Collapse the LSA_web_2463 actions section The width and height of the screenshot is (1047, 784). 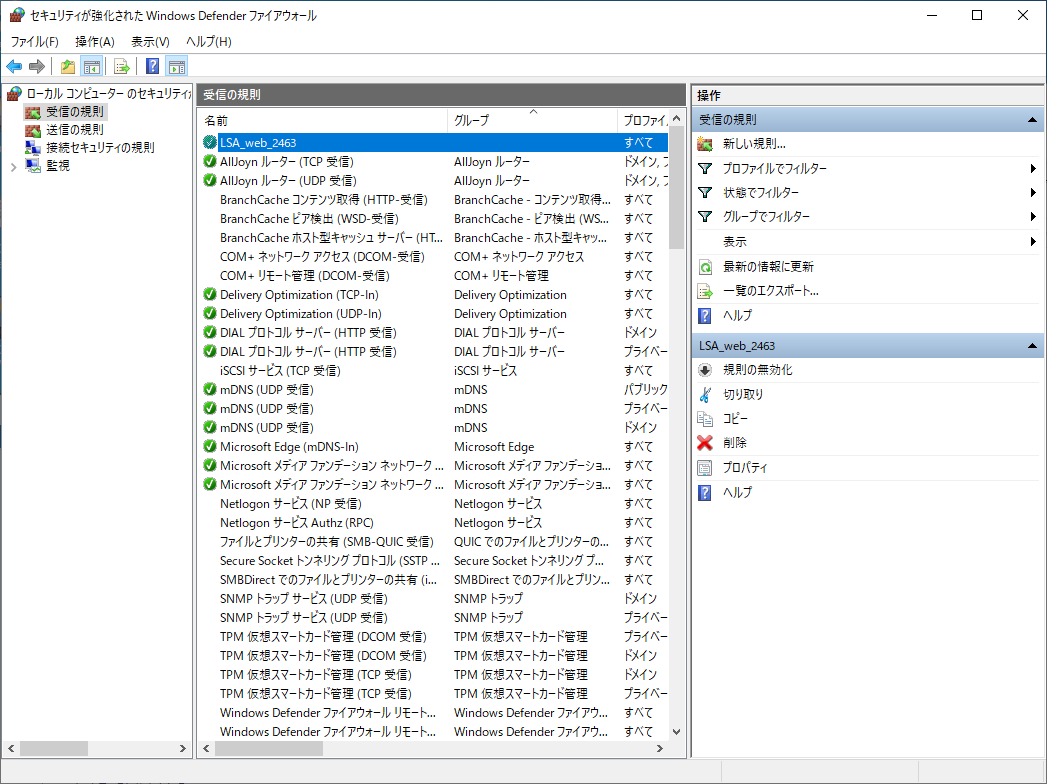tap(1032, 346)
